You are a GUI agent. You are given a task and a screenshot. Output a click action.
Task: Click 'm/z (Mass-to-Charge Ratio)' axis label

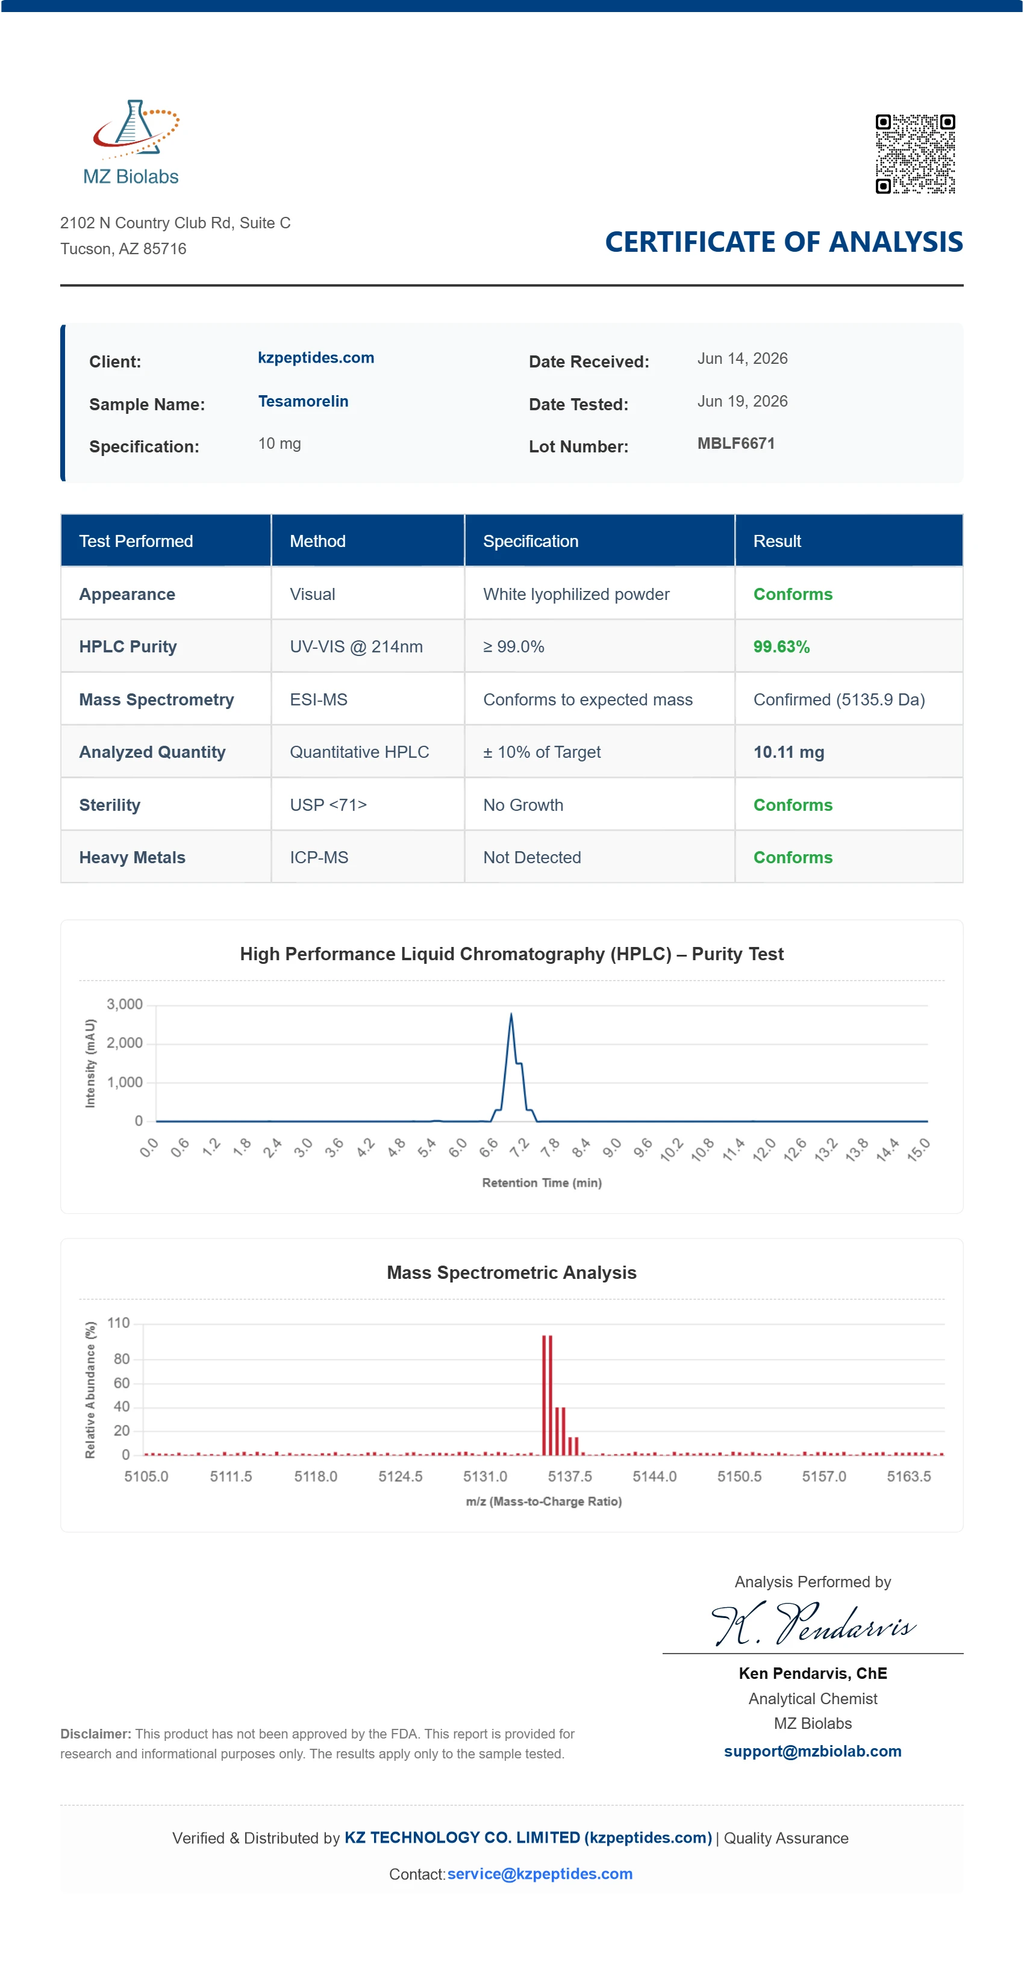tap(544, 1502)
